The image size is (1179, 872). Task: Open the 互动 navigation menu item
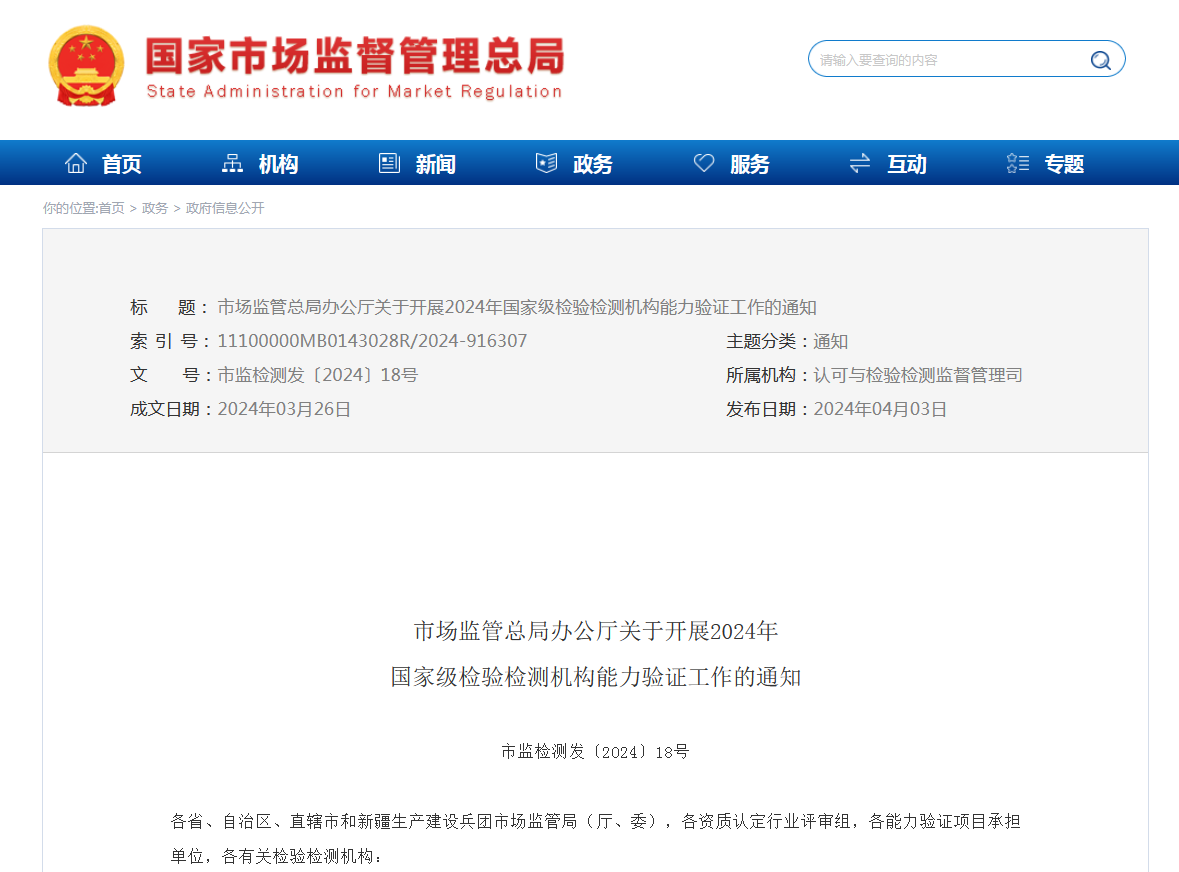tap(906, 164)
